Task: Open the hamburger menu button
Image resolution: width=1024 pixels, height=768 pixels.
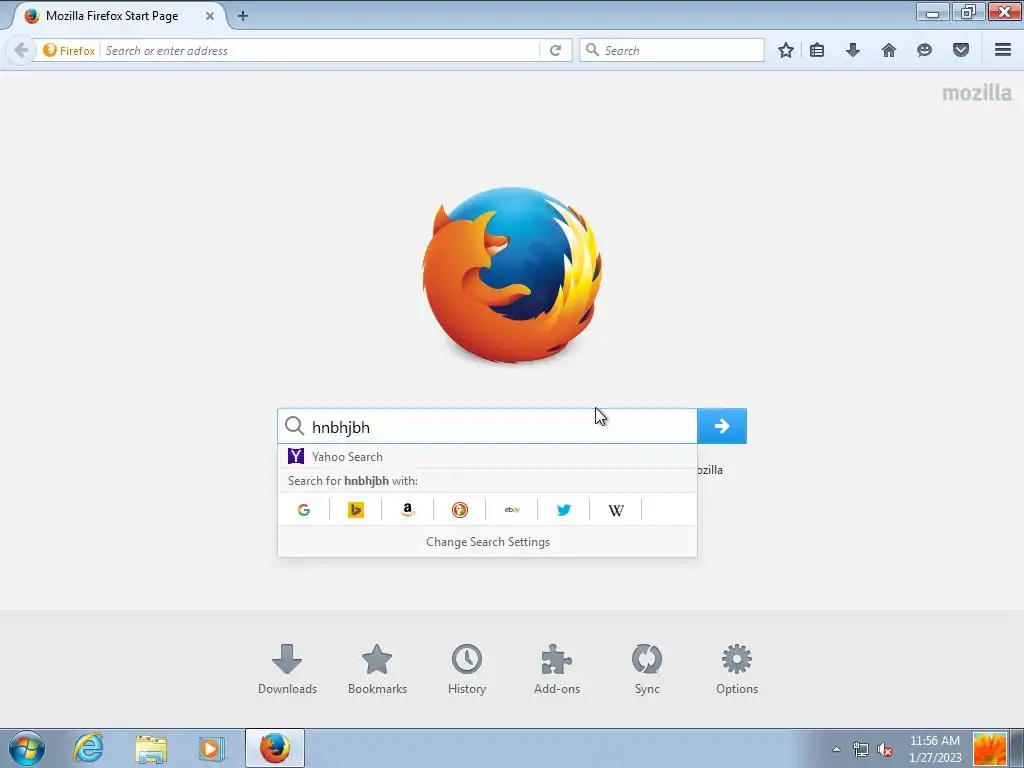Action: [1003, 50]
